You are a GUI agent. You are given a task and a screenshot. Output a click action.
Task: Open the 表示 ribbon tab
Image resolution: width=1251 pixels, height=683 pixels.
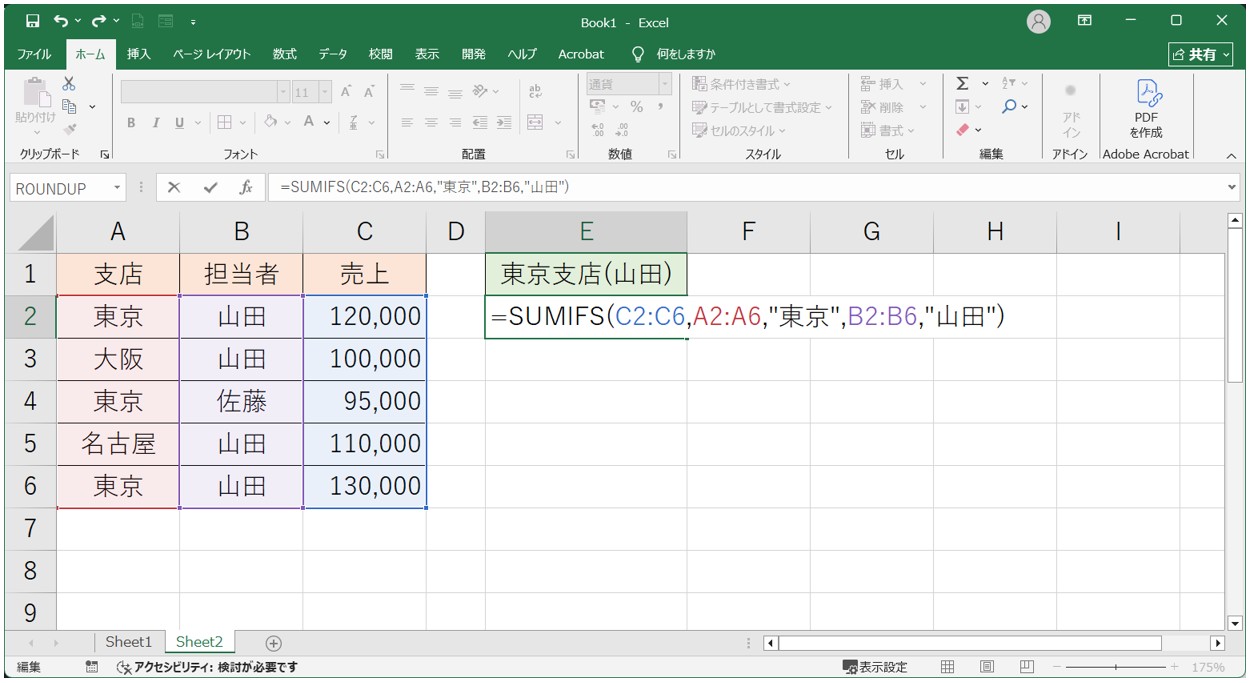427,54
